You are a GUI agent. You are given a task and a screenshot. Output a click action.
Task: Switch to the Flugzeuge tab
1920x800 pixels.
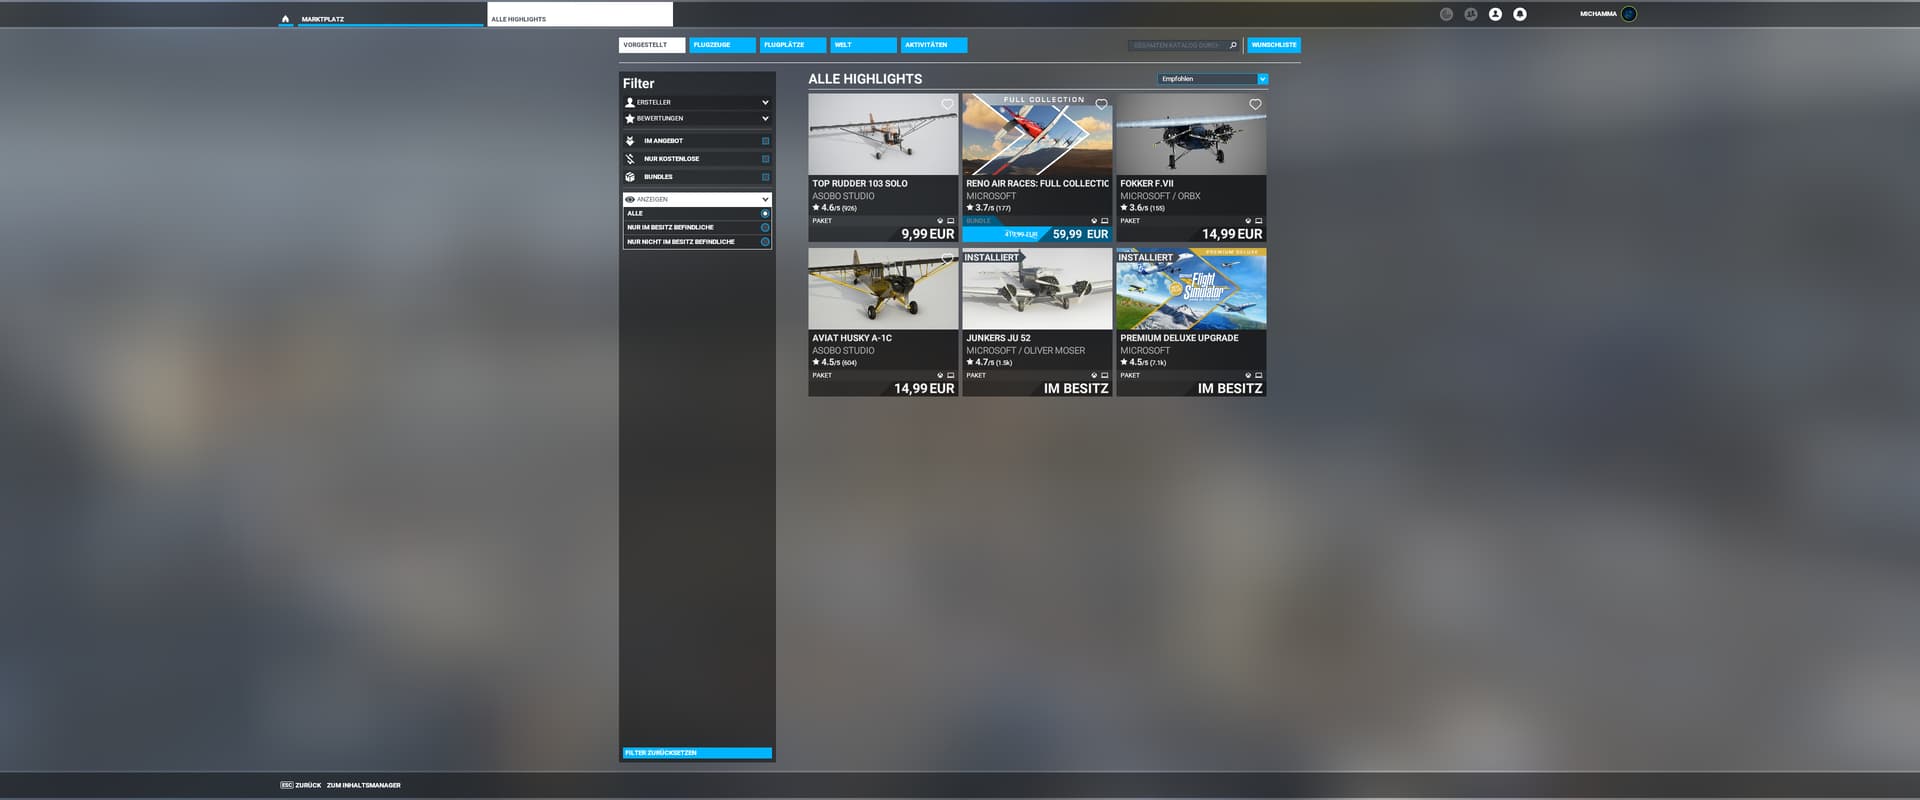722,45
